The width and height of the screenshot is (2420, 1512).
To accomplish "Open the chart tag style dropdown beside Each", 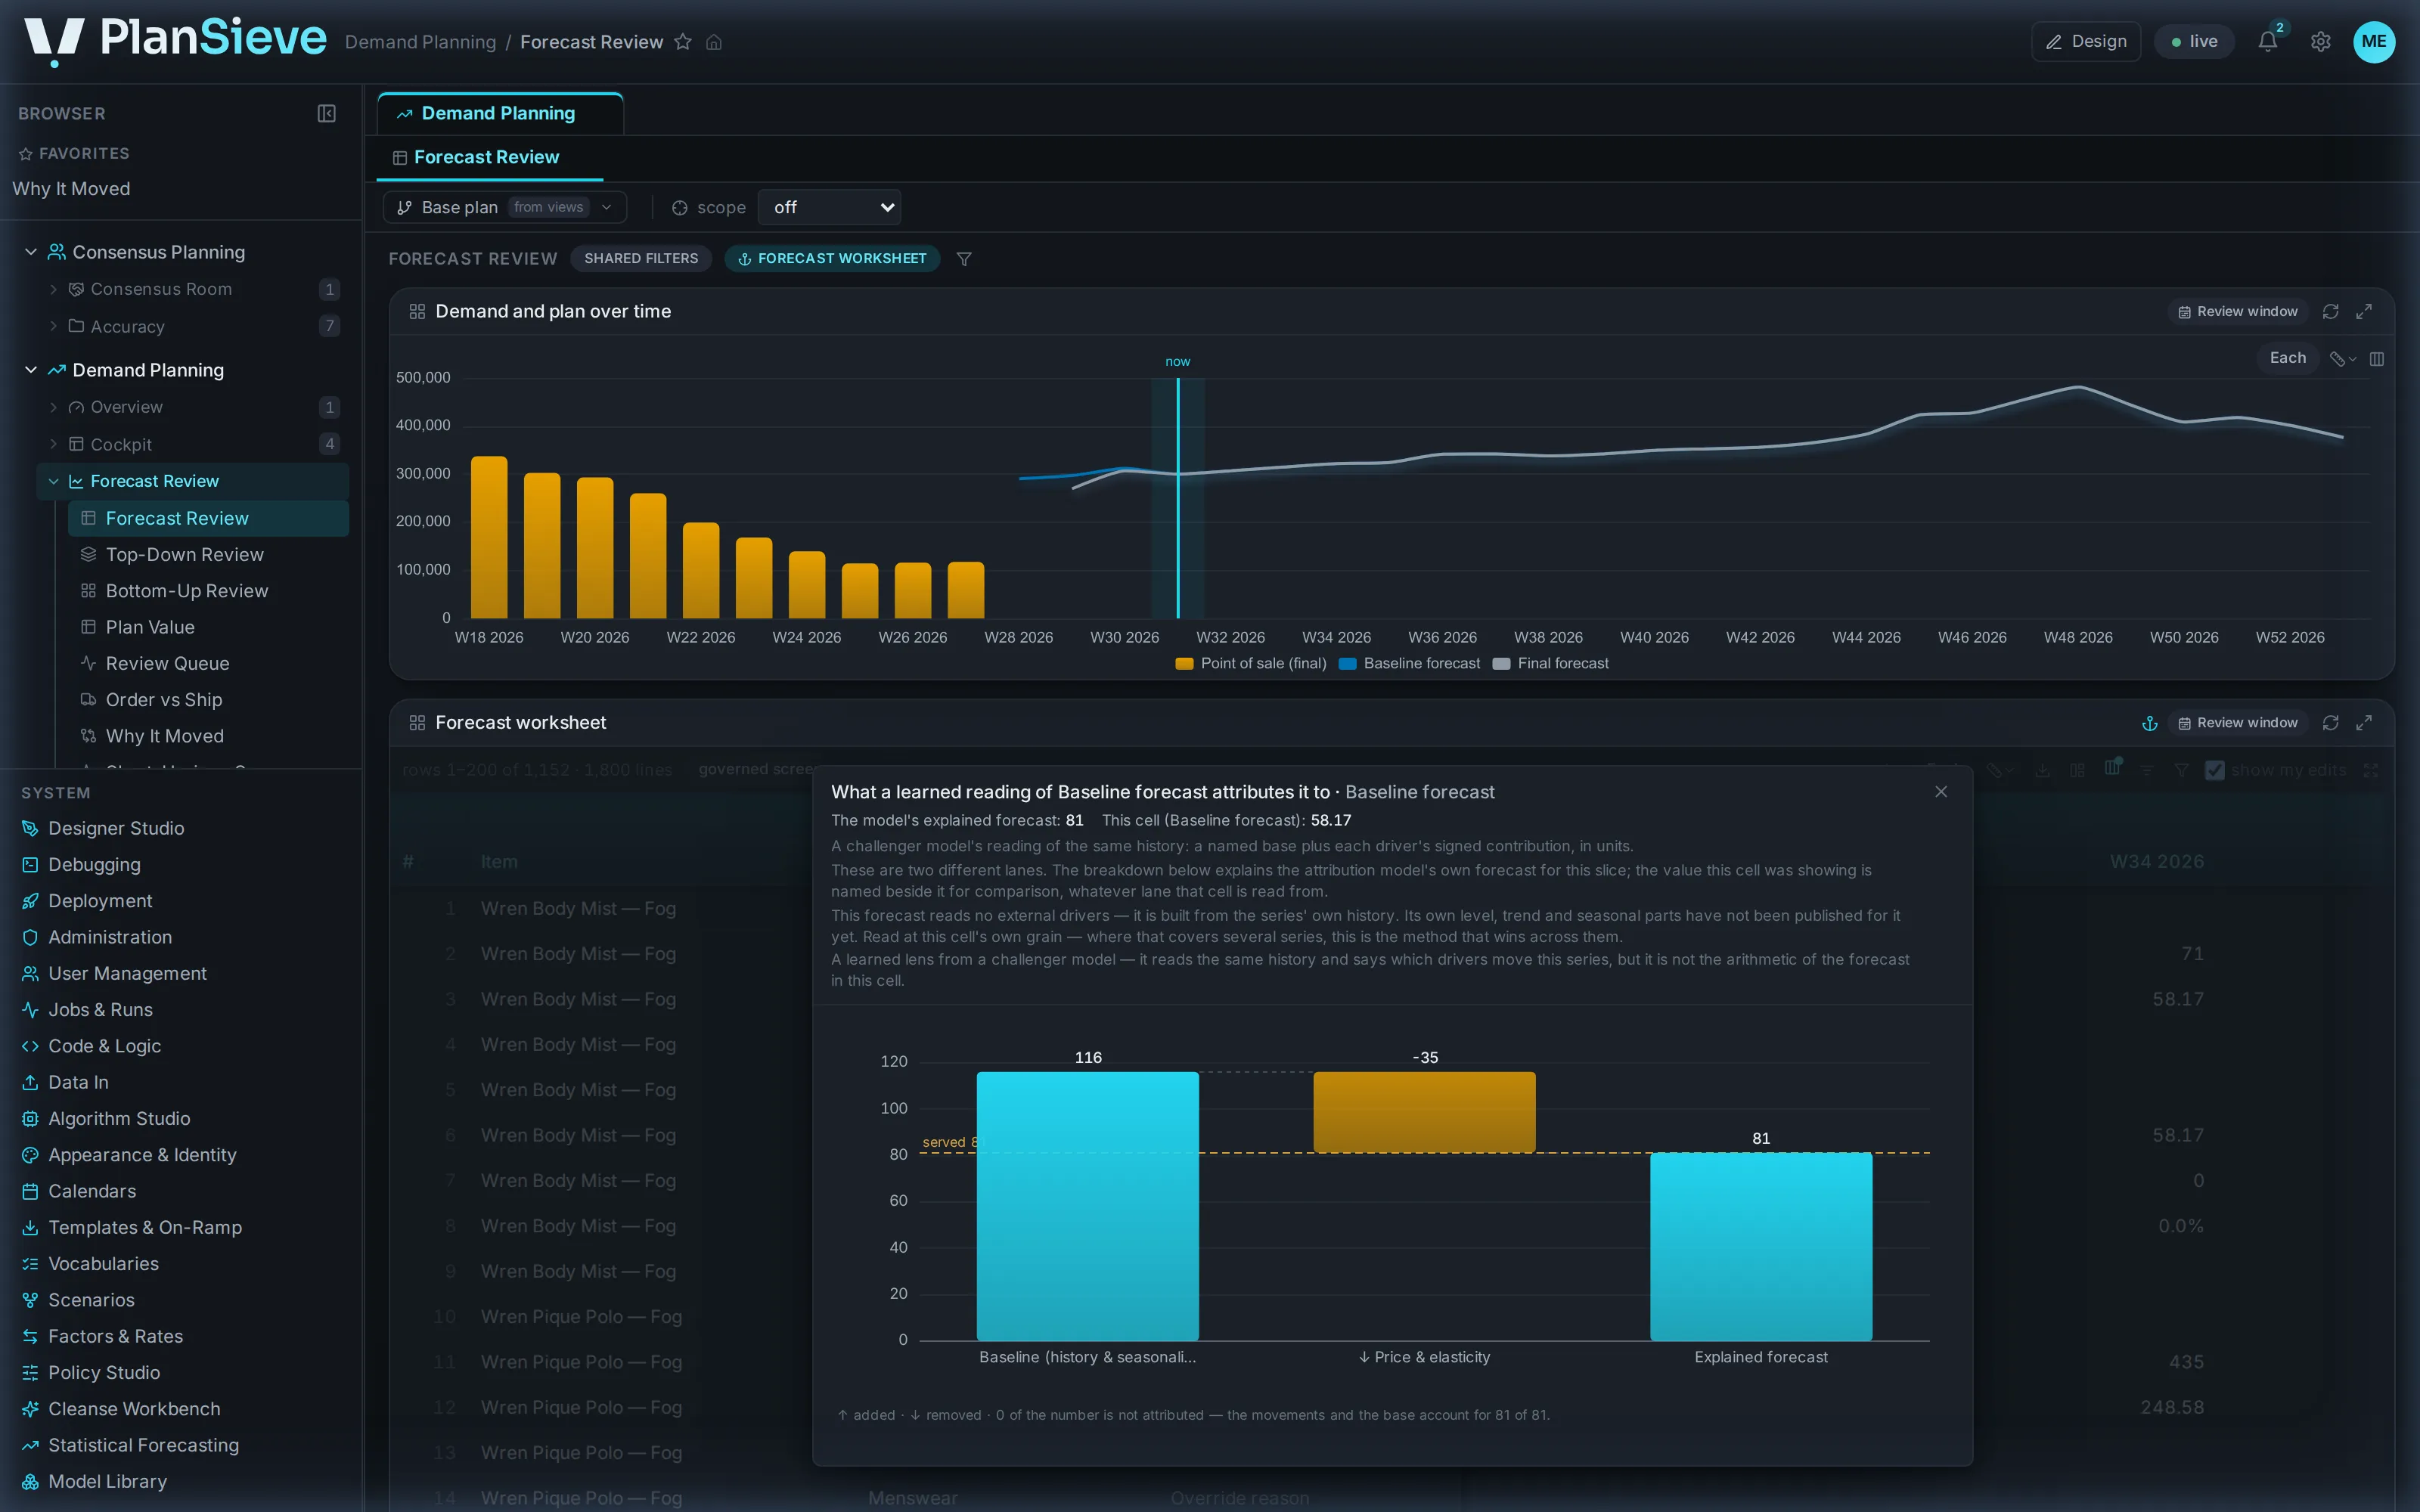I will [x=2342, y=359].
